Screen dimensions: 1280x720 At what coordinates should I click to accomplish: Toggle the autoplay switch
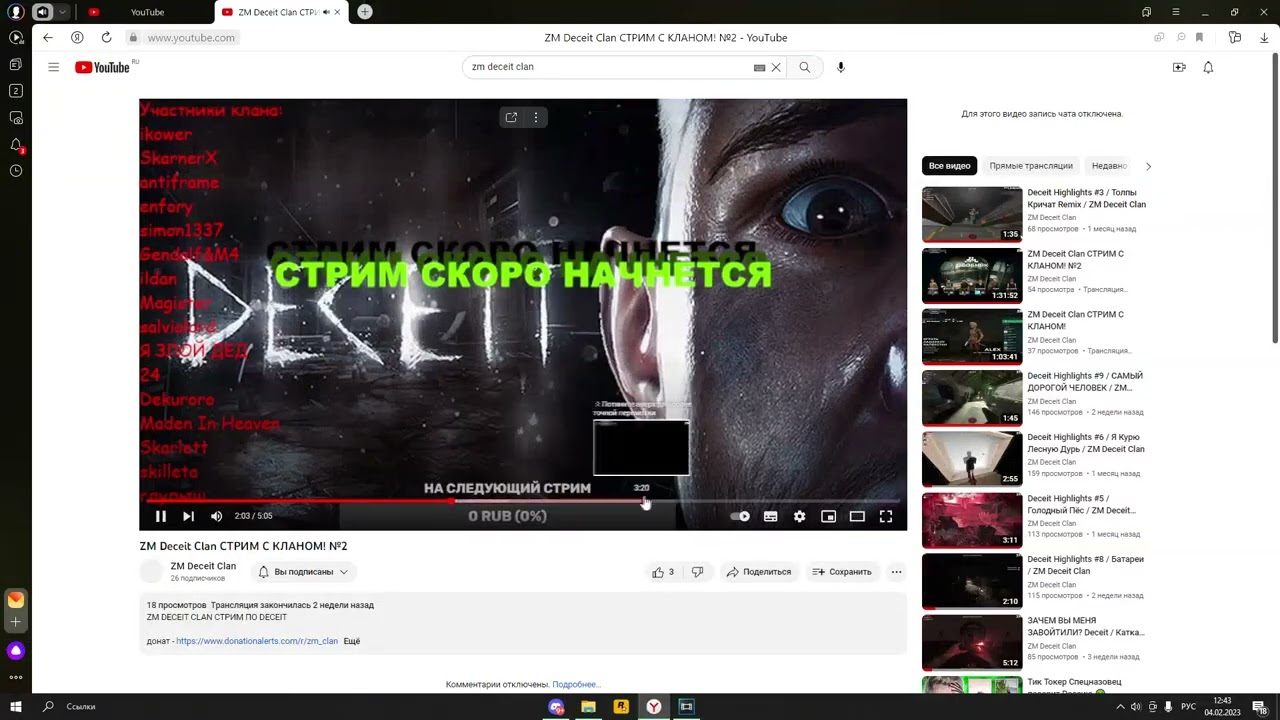[x=740, y=516]
